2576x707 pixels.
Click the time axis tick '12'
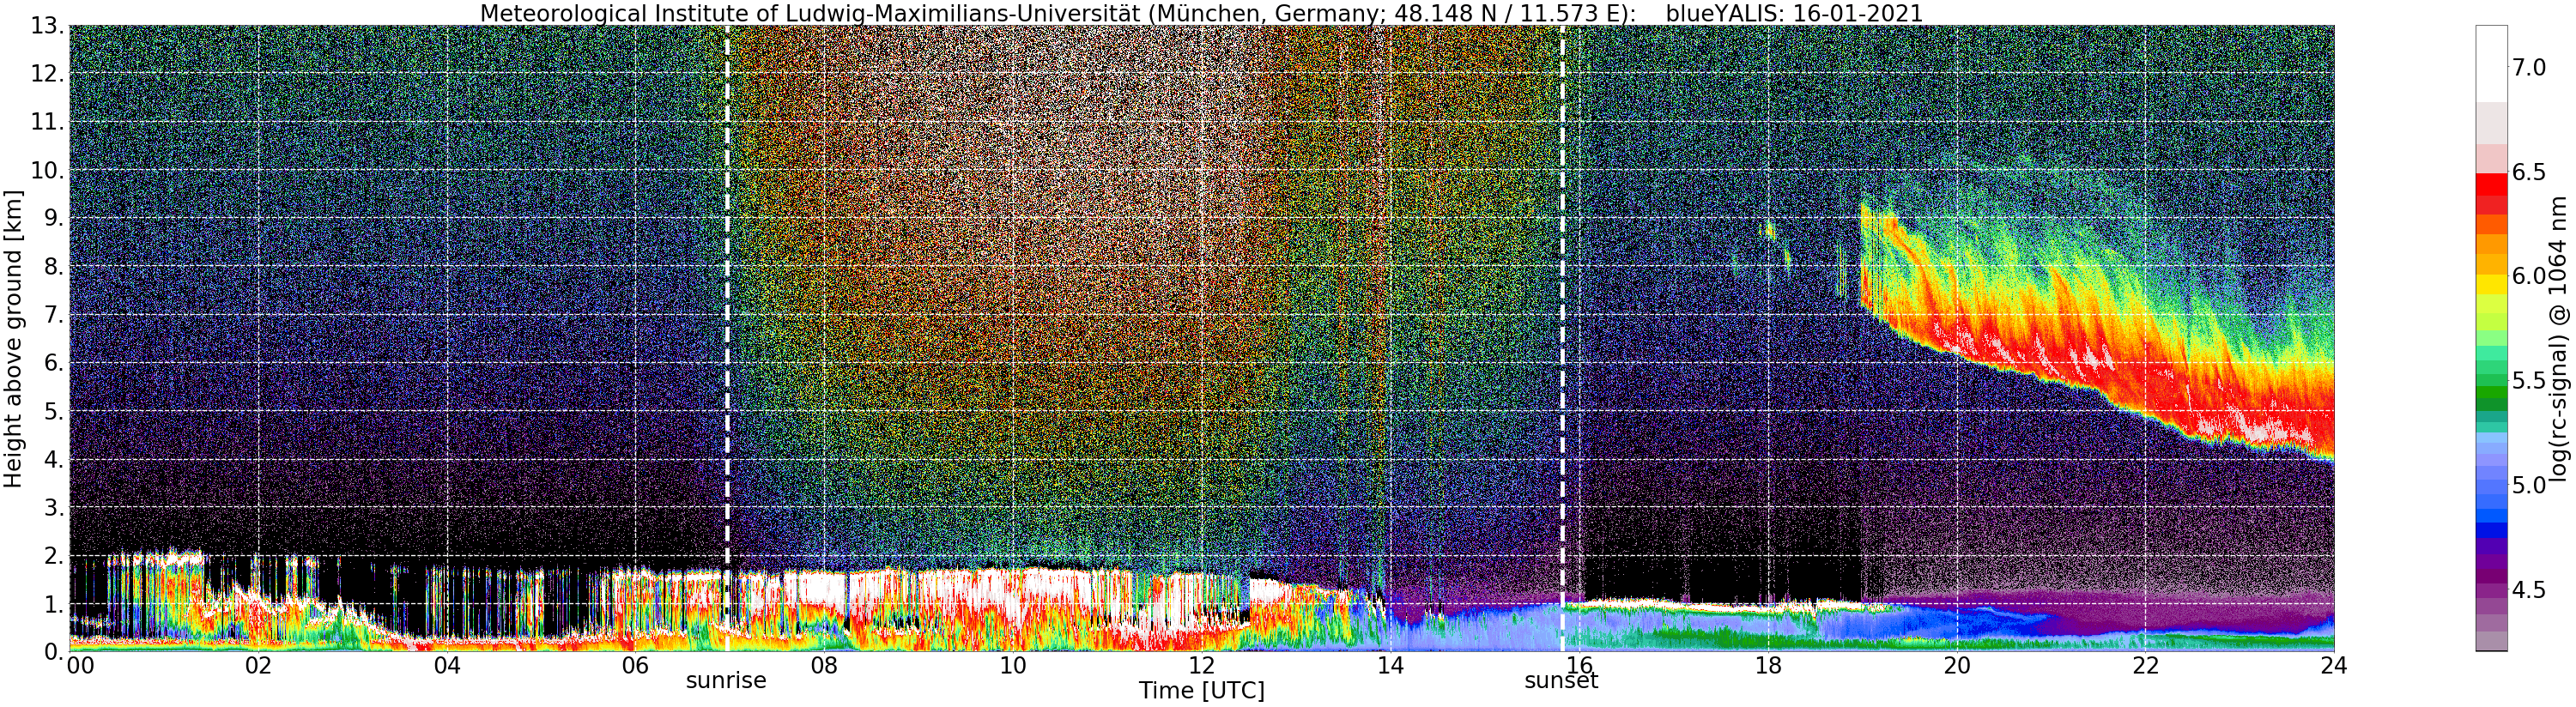[1201, 666]
